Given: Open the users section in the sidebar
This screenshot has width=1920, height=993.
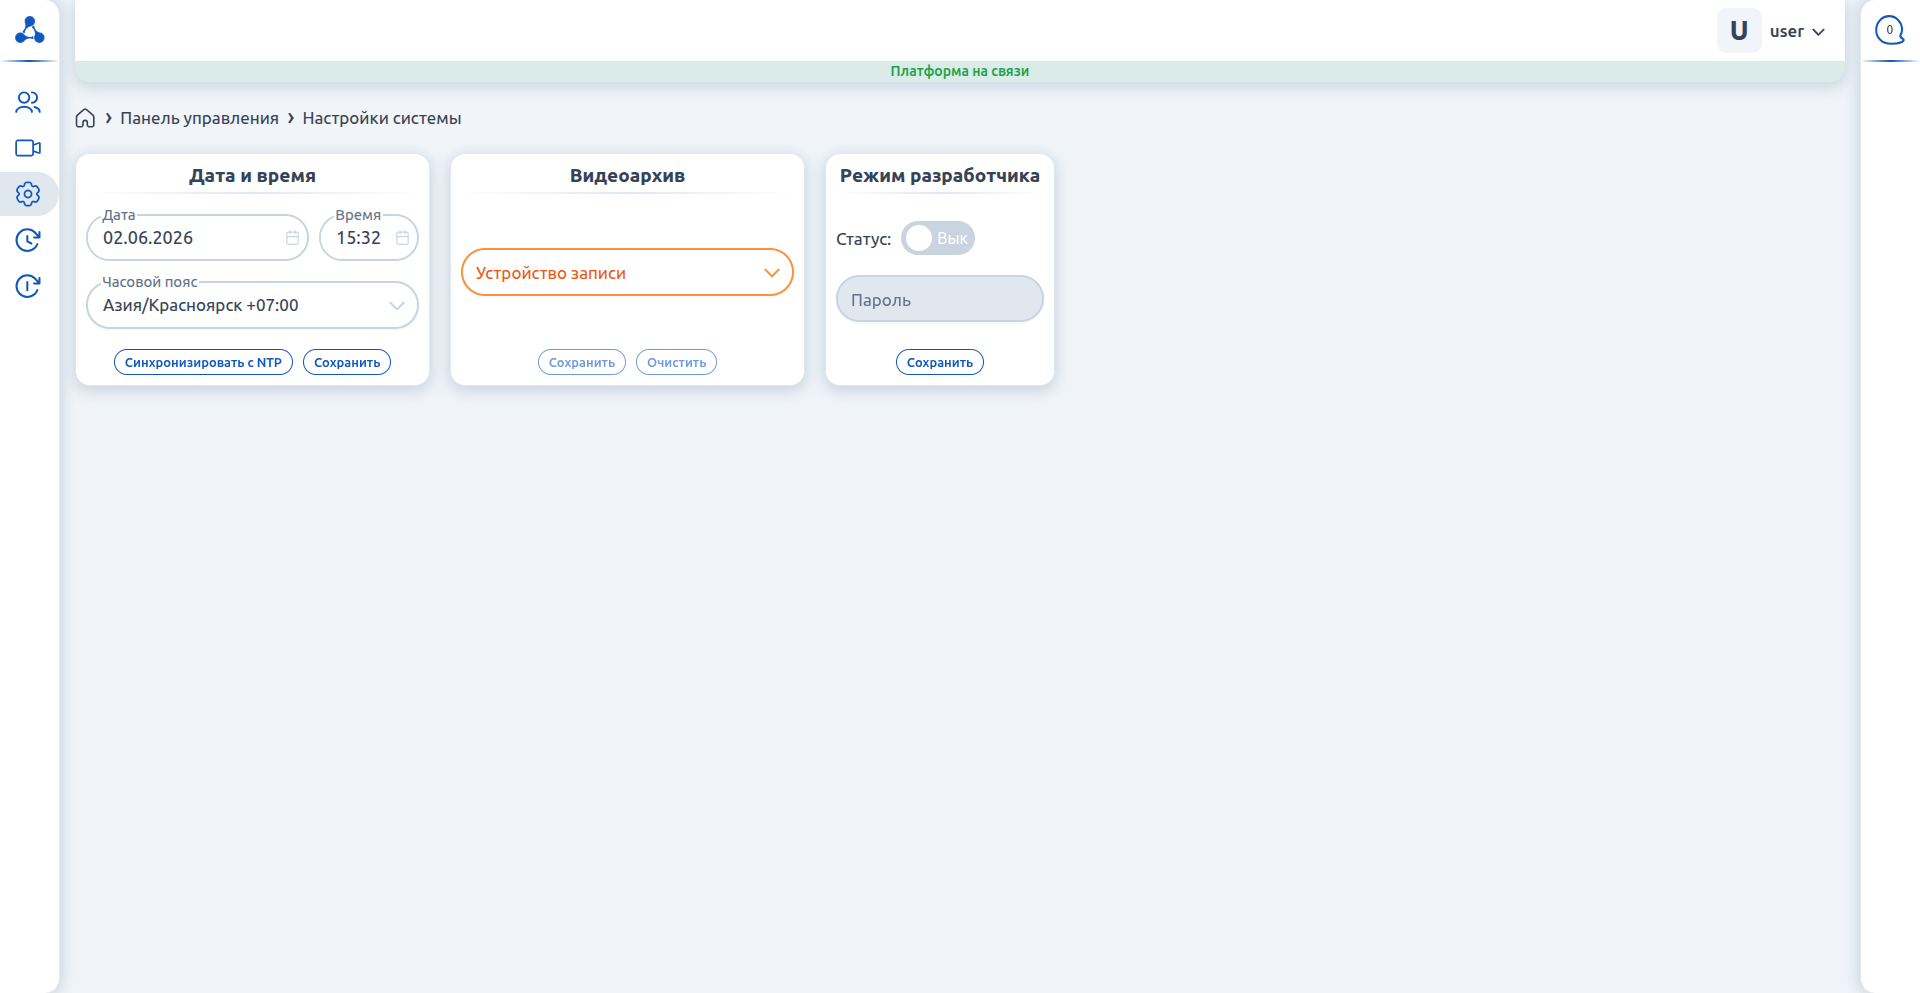Looking at the screenshot, I should click(28, 102).
